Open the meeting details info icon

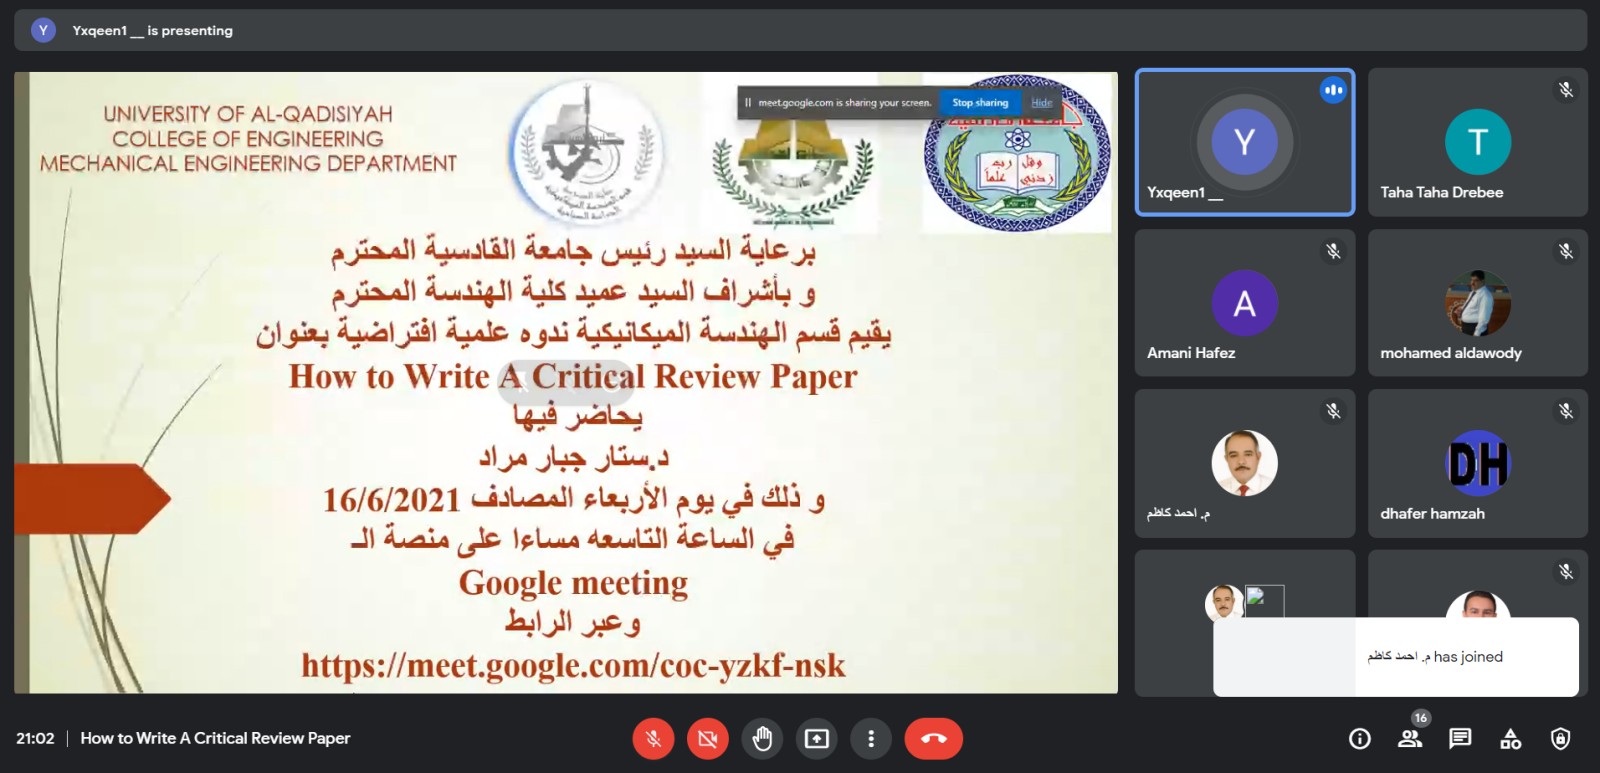[x=1360, y=739]
